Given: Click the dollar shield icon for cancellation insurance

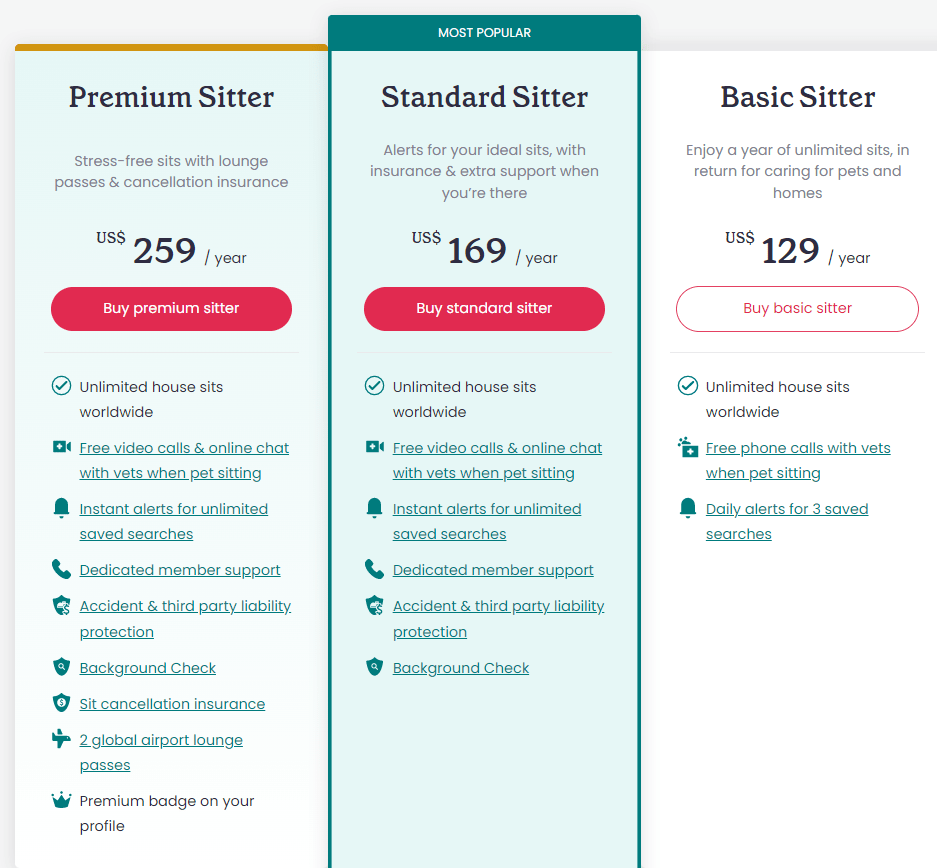Looking at the screenshot, I should point(62,703).
